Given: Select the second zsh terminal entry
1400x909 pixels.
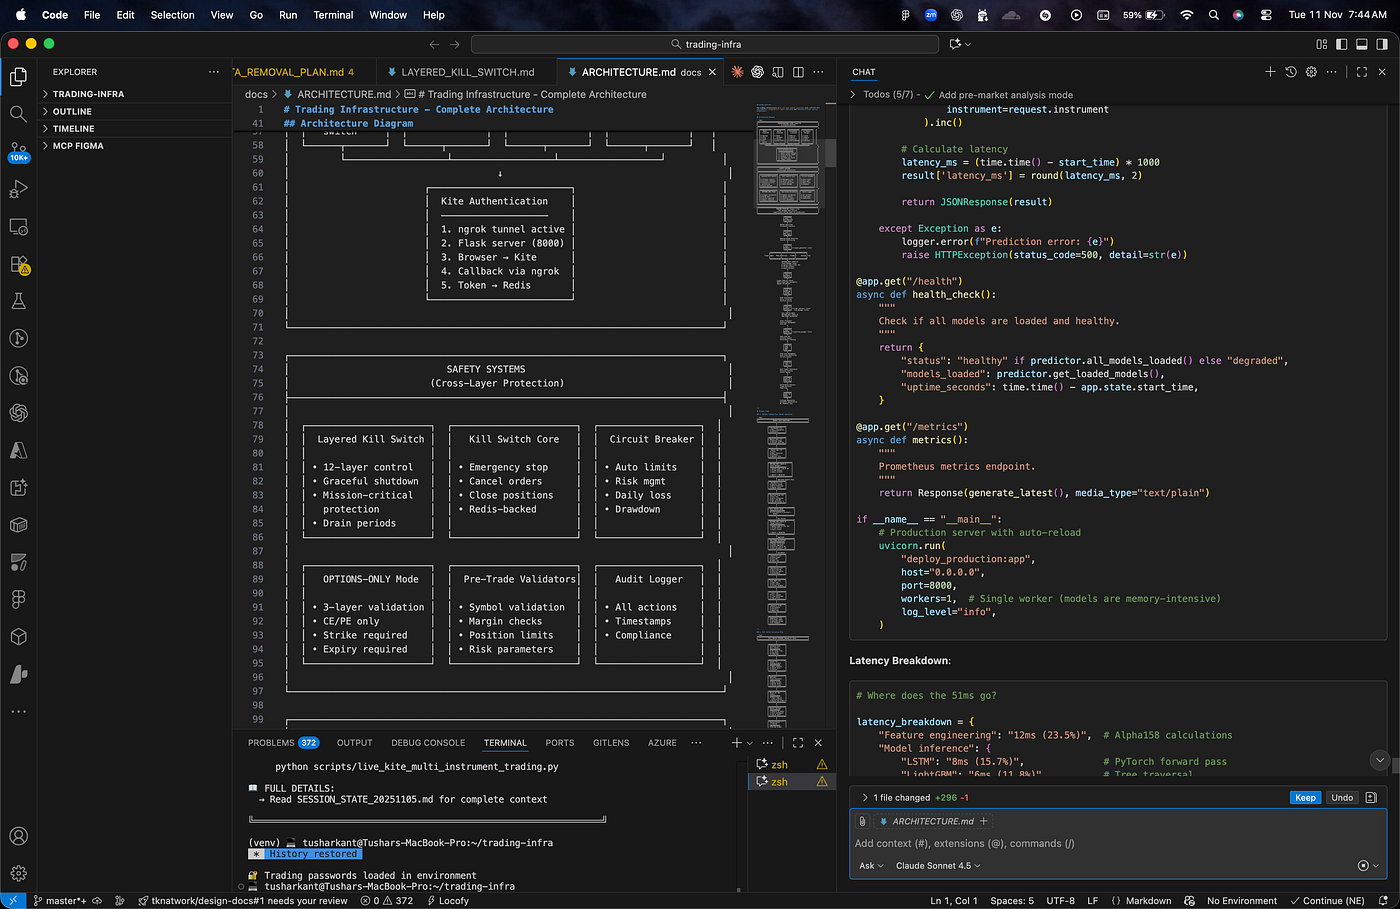Looking at the screenshot, I should coord(792,782).
